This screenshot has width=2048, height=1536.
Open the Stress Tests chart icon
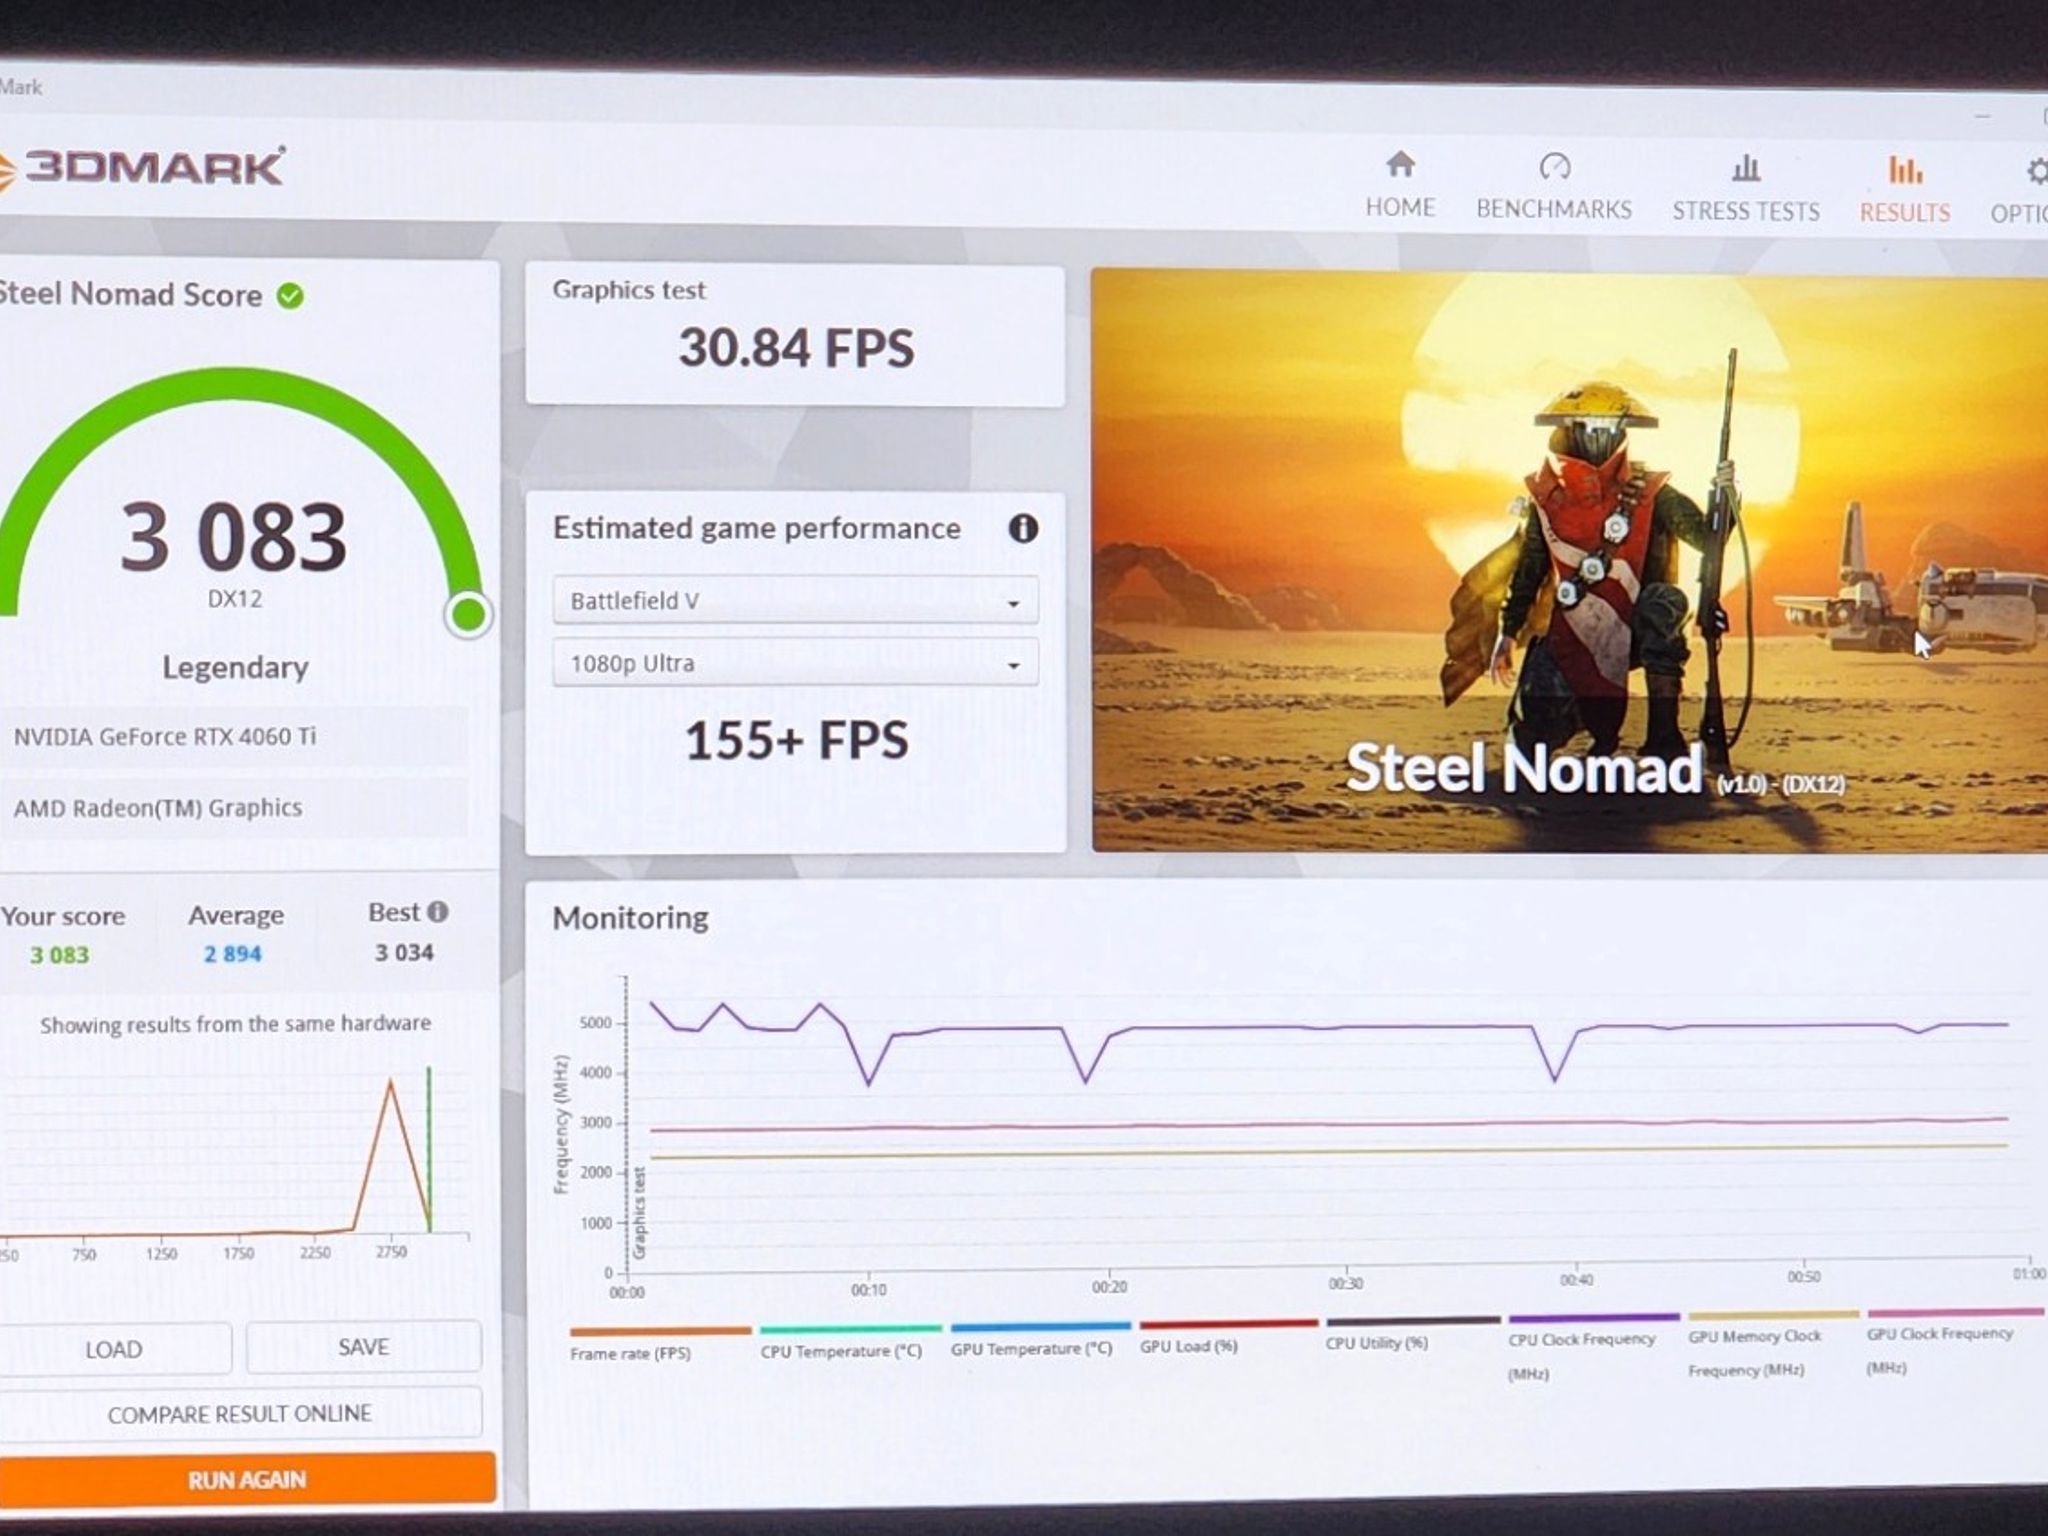coord(1746,168)
